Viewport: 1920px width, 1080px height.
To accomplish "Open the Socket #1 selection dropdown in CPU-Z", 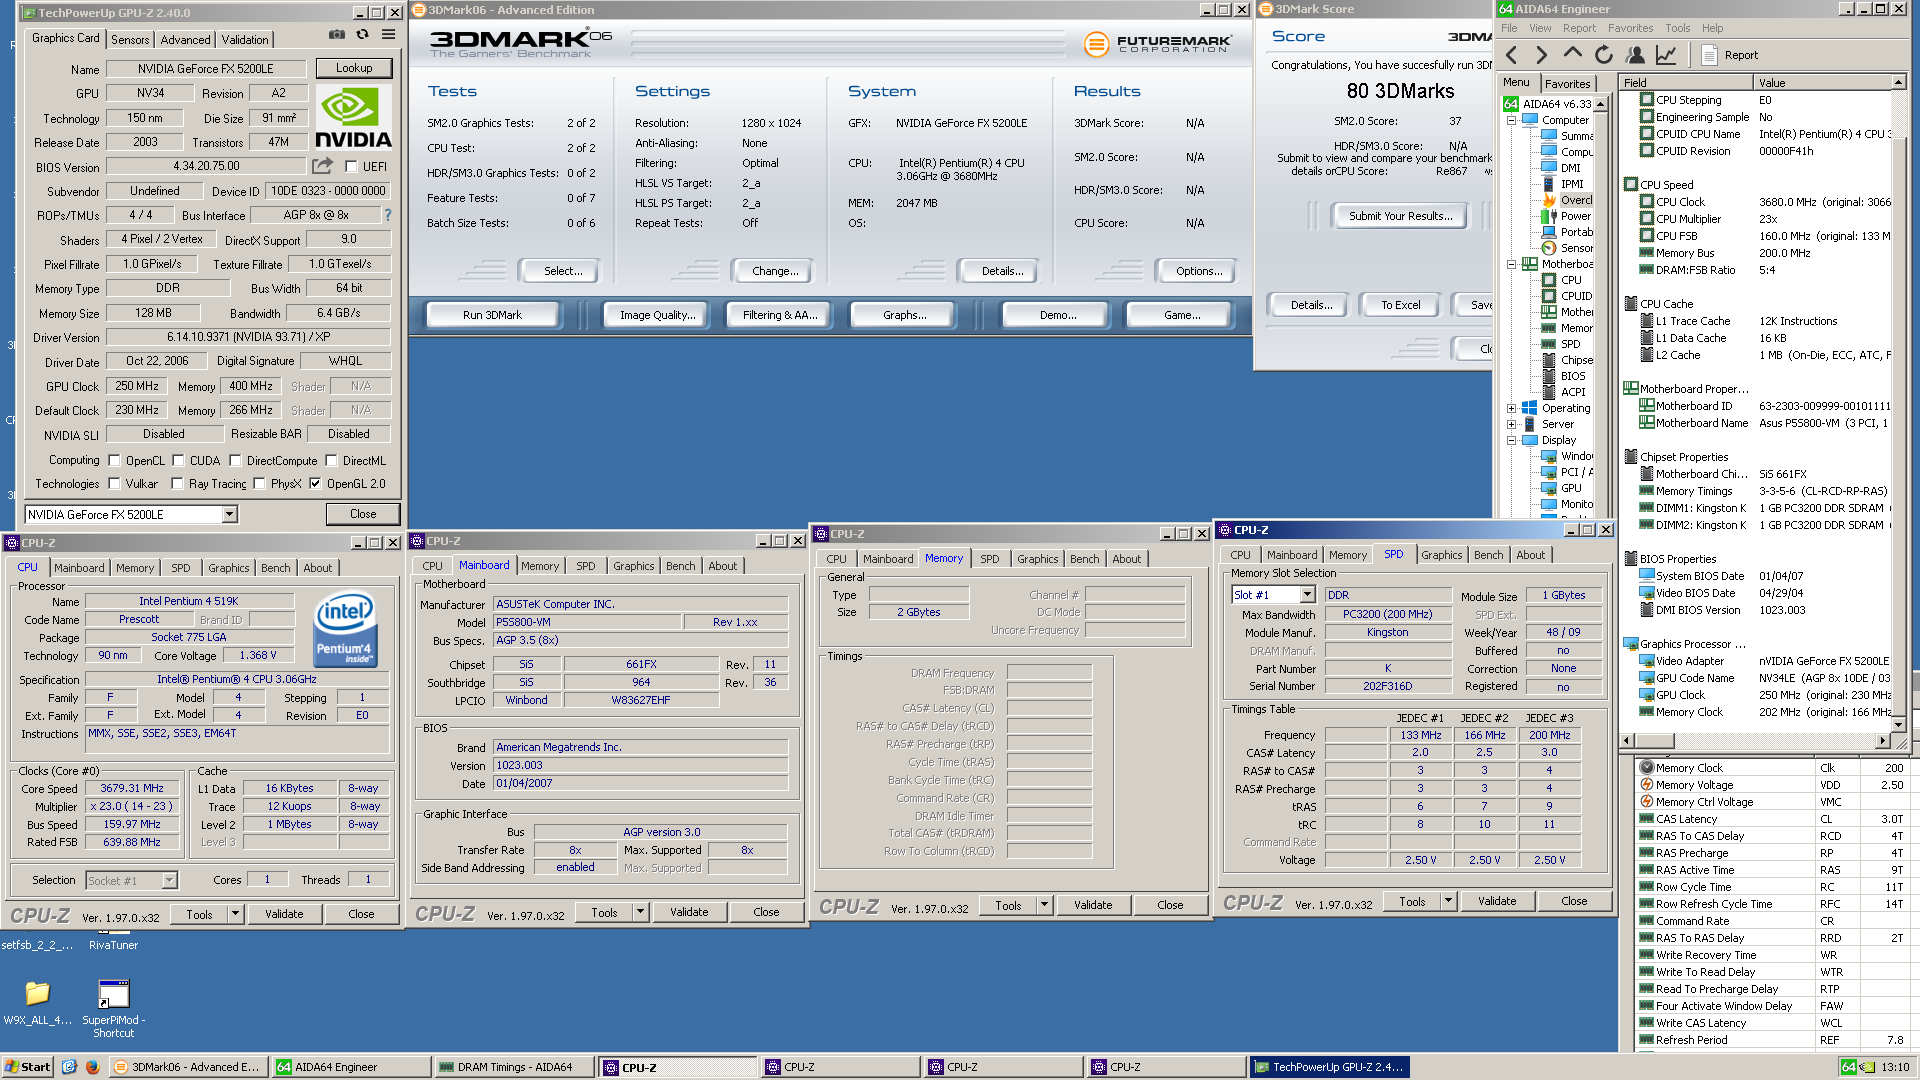I will coord(169,880).
